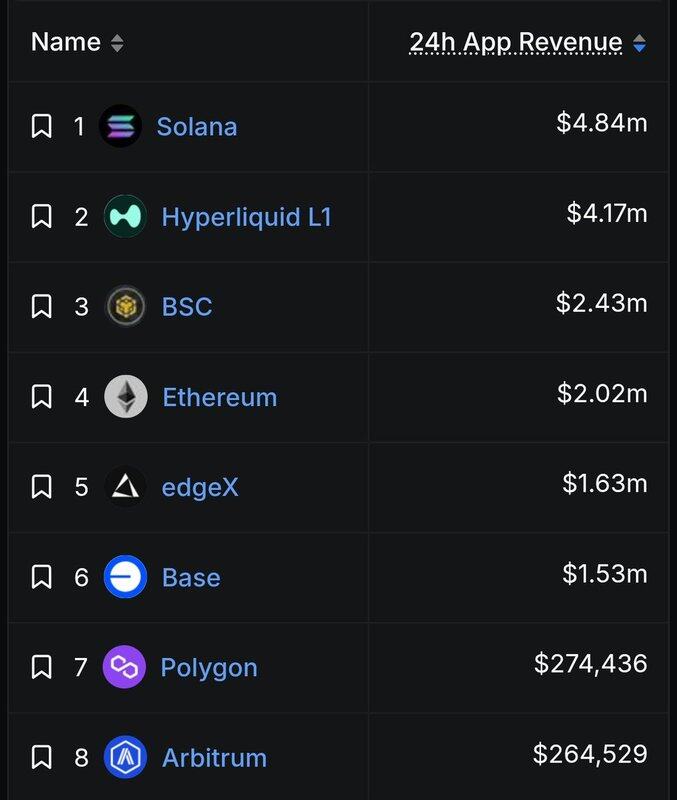Click the Arbitrum logo icon
The height and width of the screenshot is (800, 677).
pyautogui.click(x=125, y=757)
